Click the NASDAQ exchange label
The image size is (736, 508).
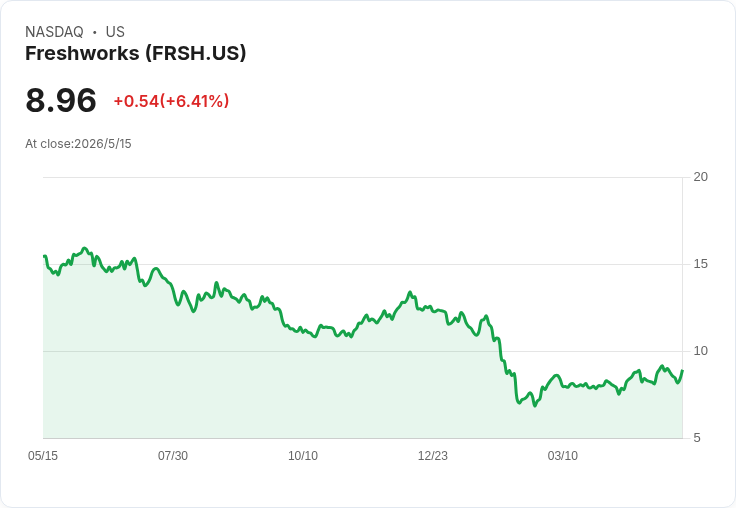54,32
